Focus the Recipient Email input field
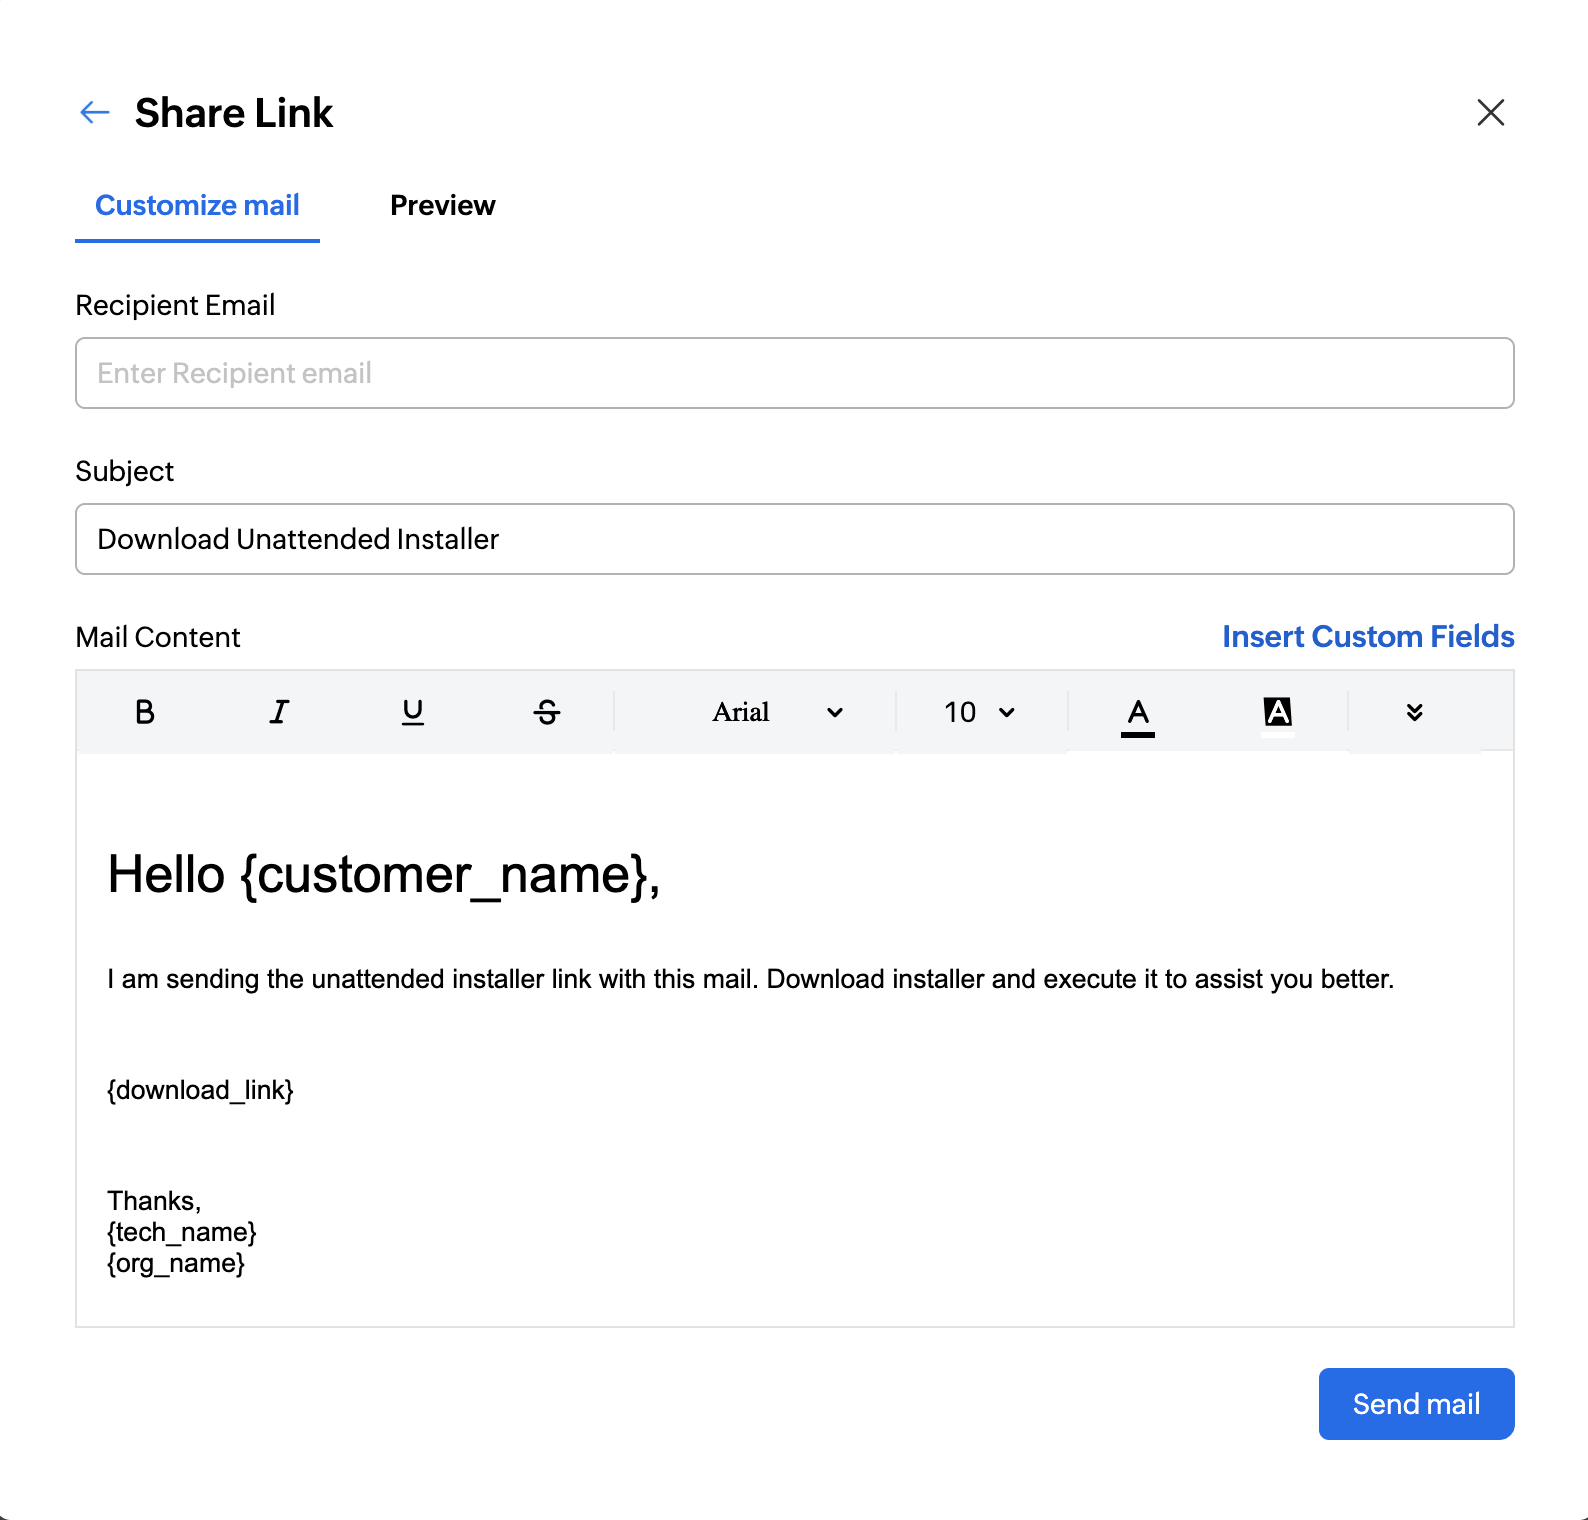1588x1520 pixels. point(794,373)
